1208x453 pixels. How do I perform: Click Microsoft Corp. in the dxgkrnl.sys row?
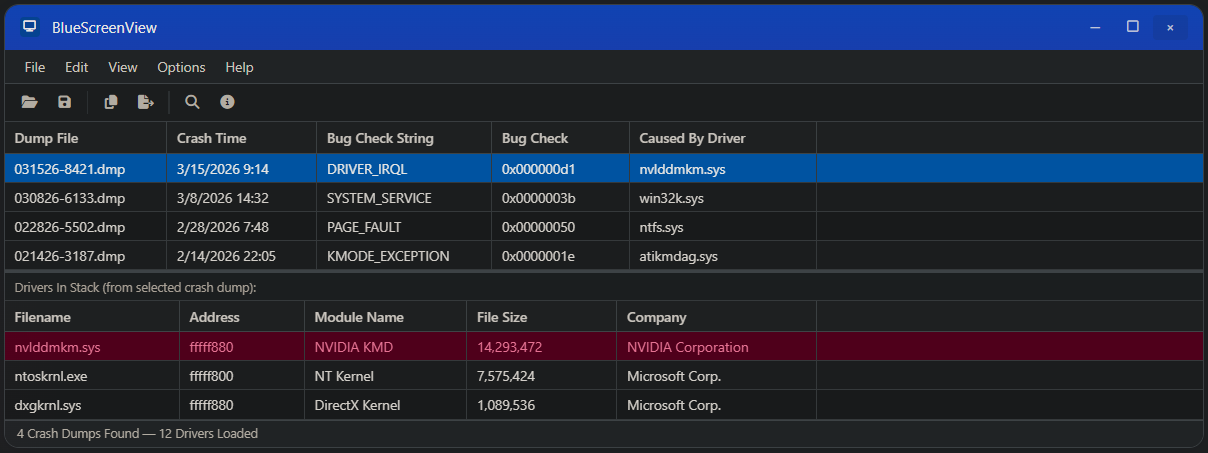click(674, 405)
